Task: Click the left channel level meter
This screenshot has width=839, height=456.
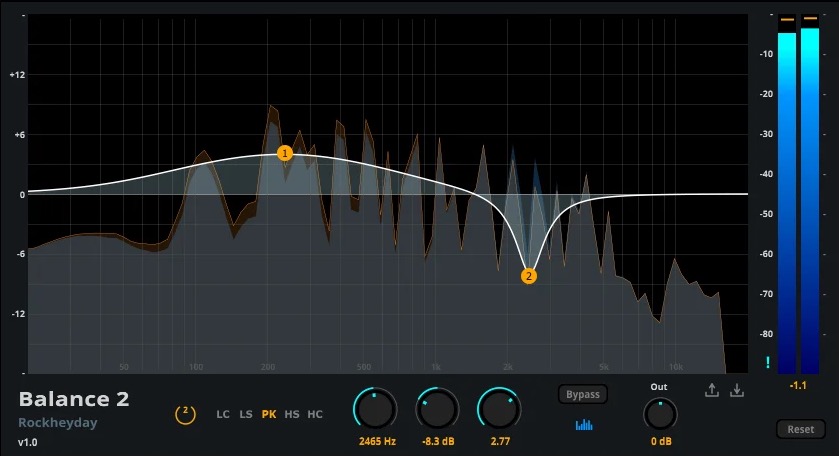Action: coord(787,194)
